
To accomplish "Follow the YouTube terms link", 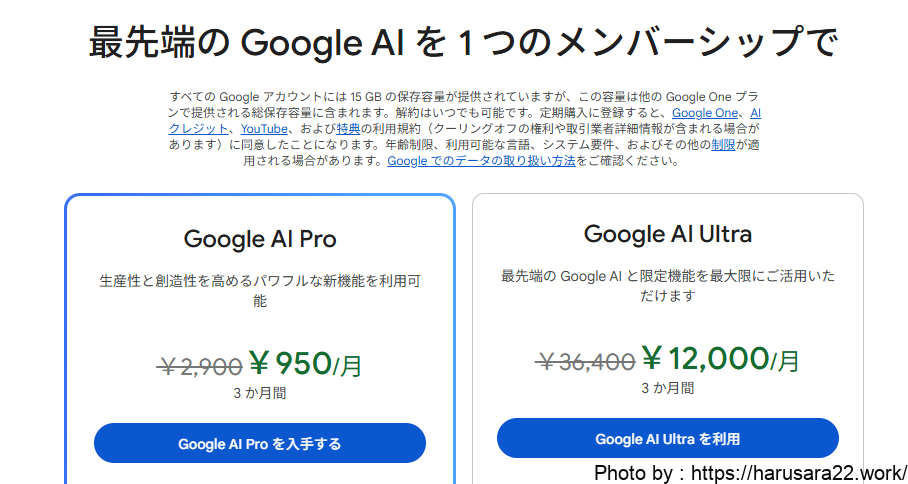I will (x=265, y=129).
